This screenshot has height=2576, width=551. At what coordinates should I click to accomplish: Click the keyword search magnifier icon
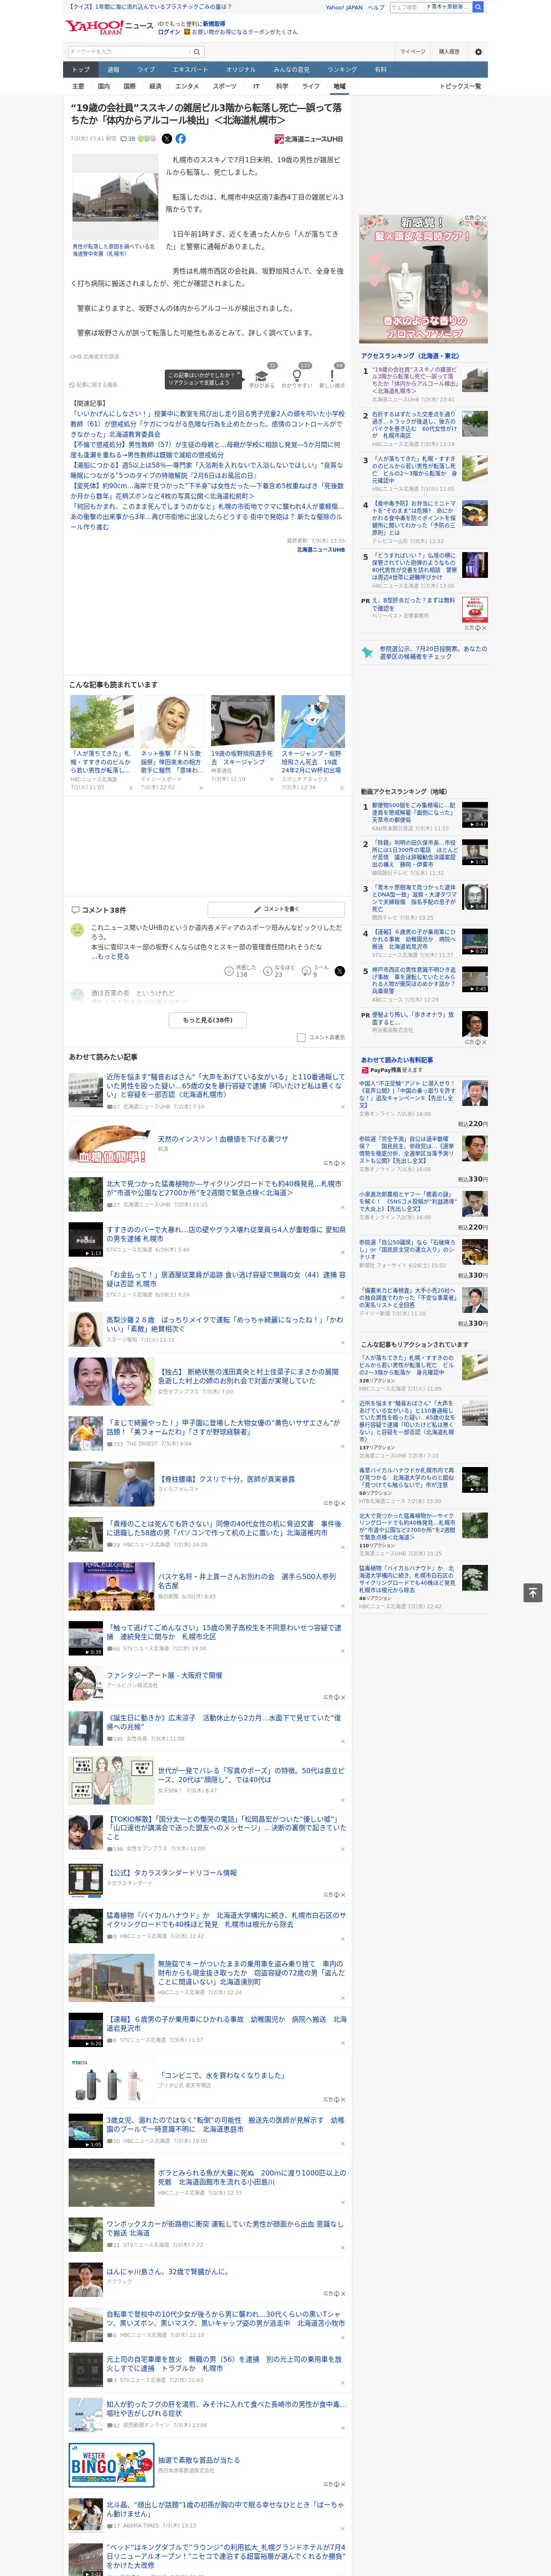(x=196, y=52)
